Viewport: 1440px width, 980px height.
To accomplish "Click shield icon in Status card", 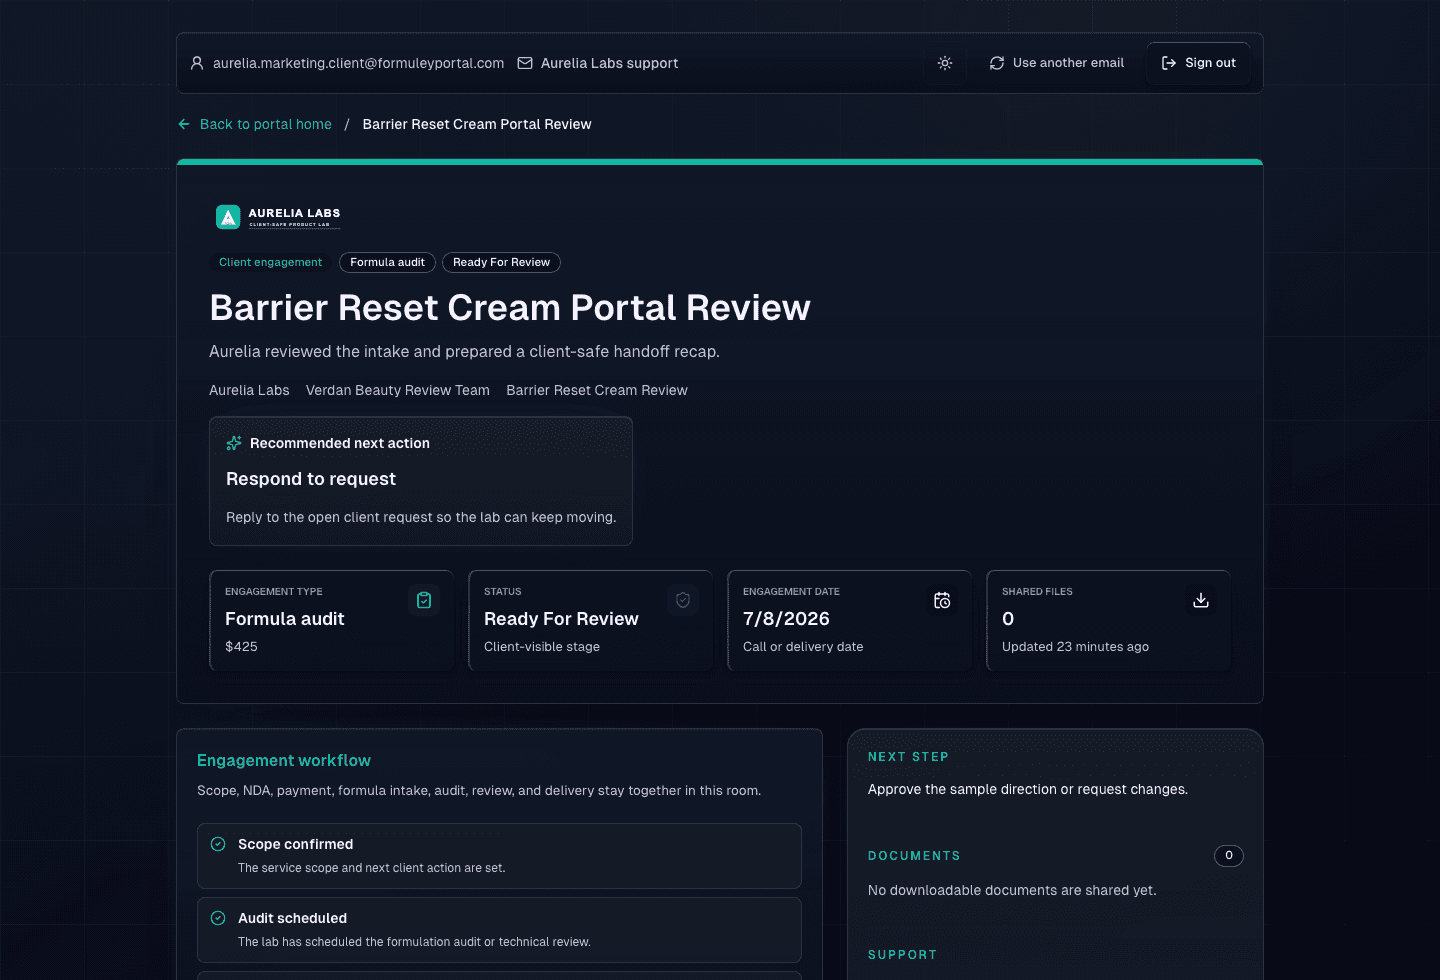I will pos(683,600).
